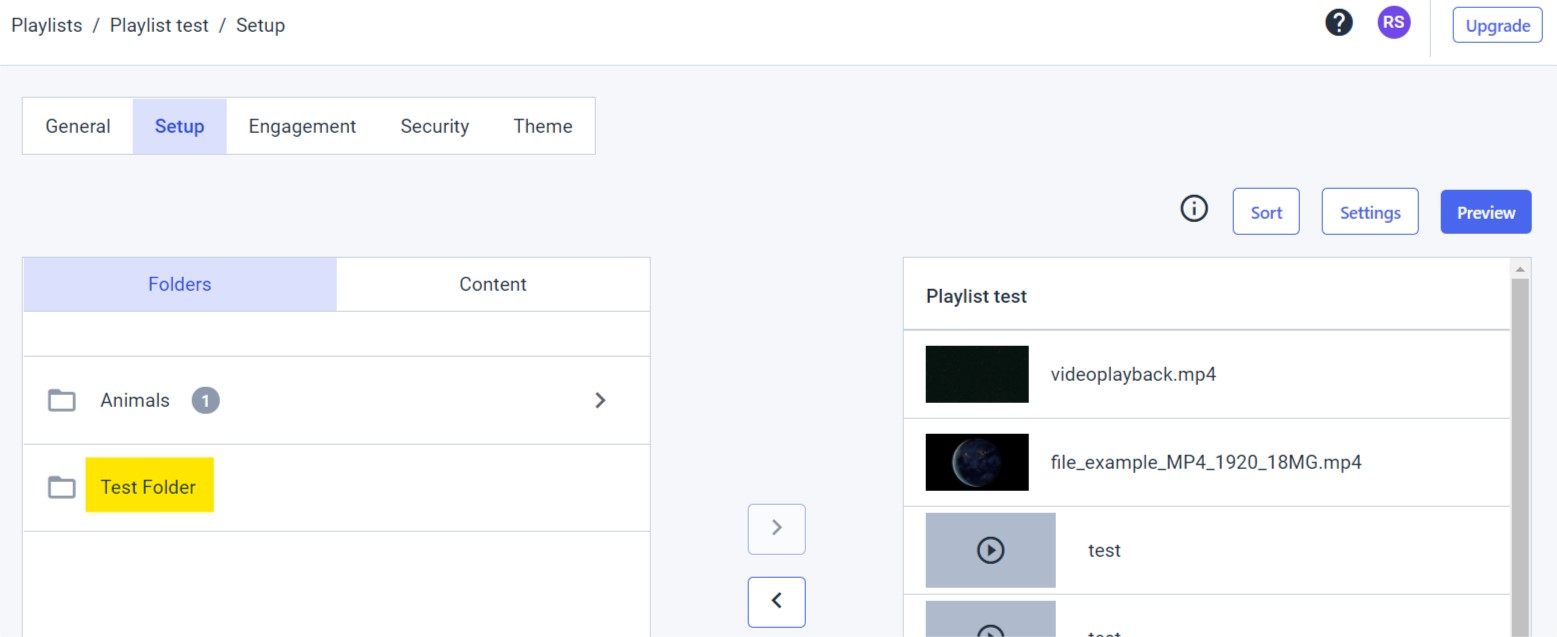Go to Playlists breadcrumb link
Screen dimensions: 1557x637
47,25
